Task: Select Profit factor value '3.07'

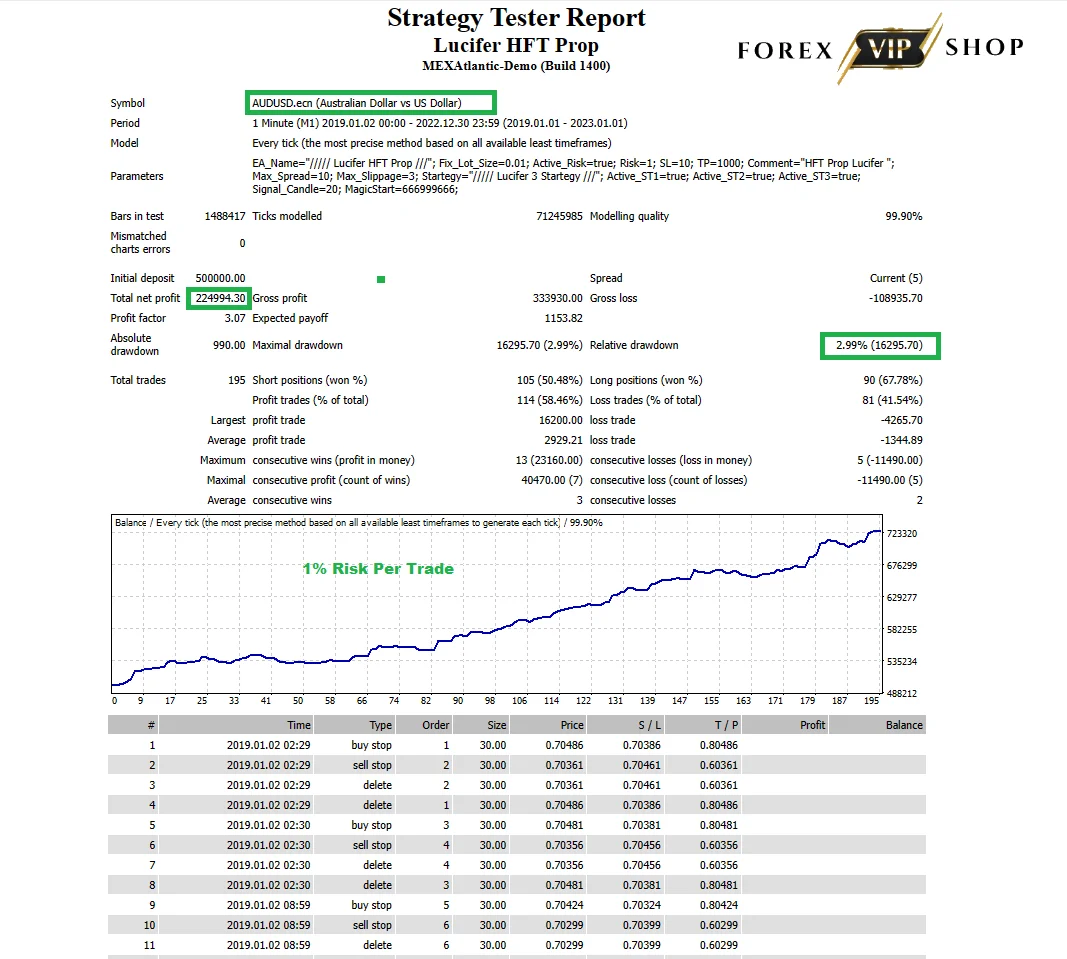Action: [x=235, y=318]
